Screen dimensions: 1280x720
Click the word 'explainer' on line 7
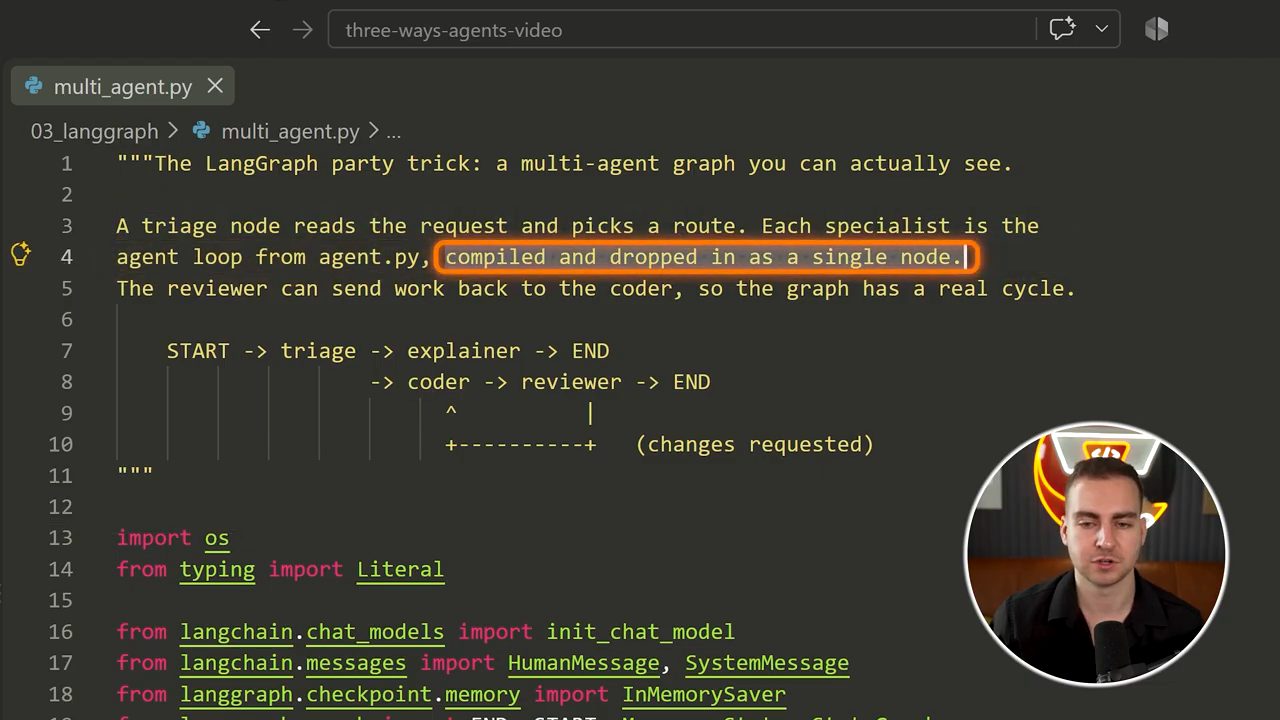click(463, 351)
